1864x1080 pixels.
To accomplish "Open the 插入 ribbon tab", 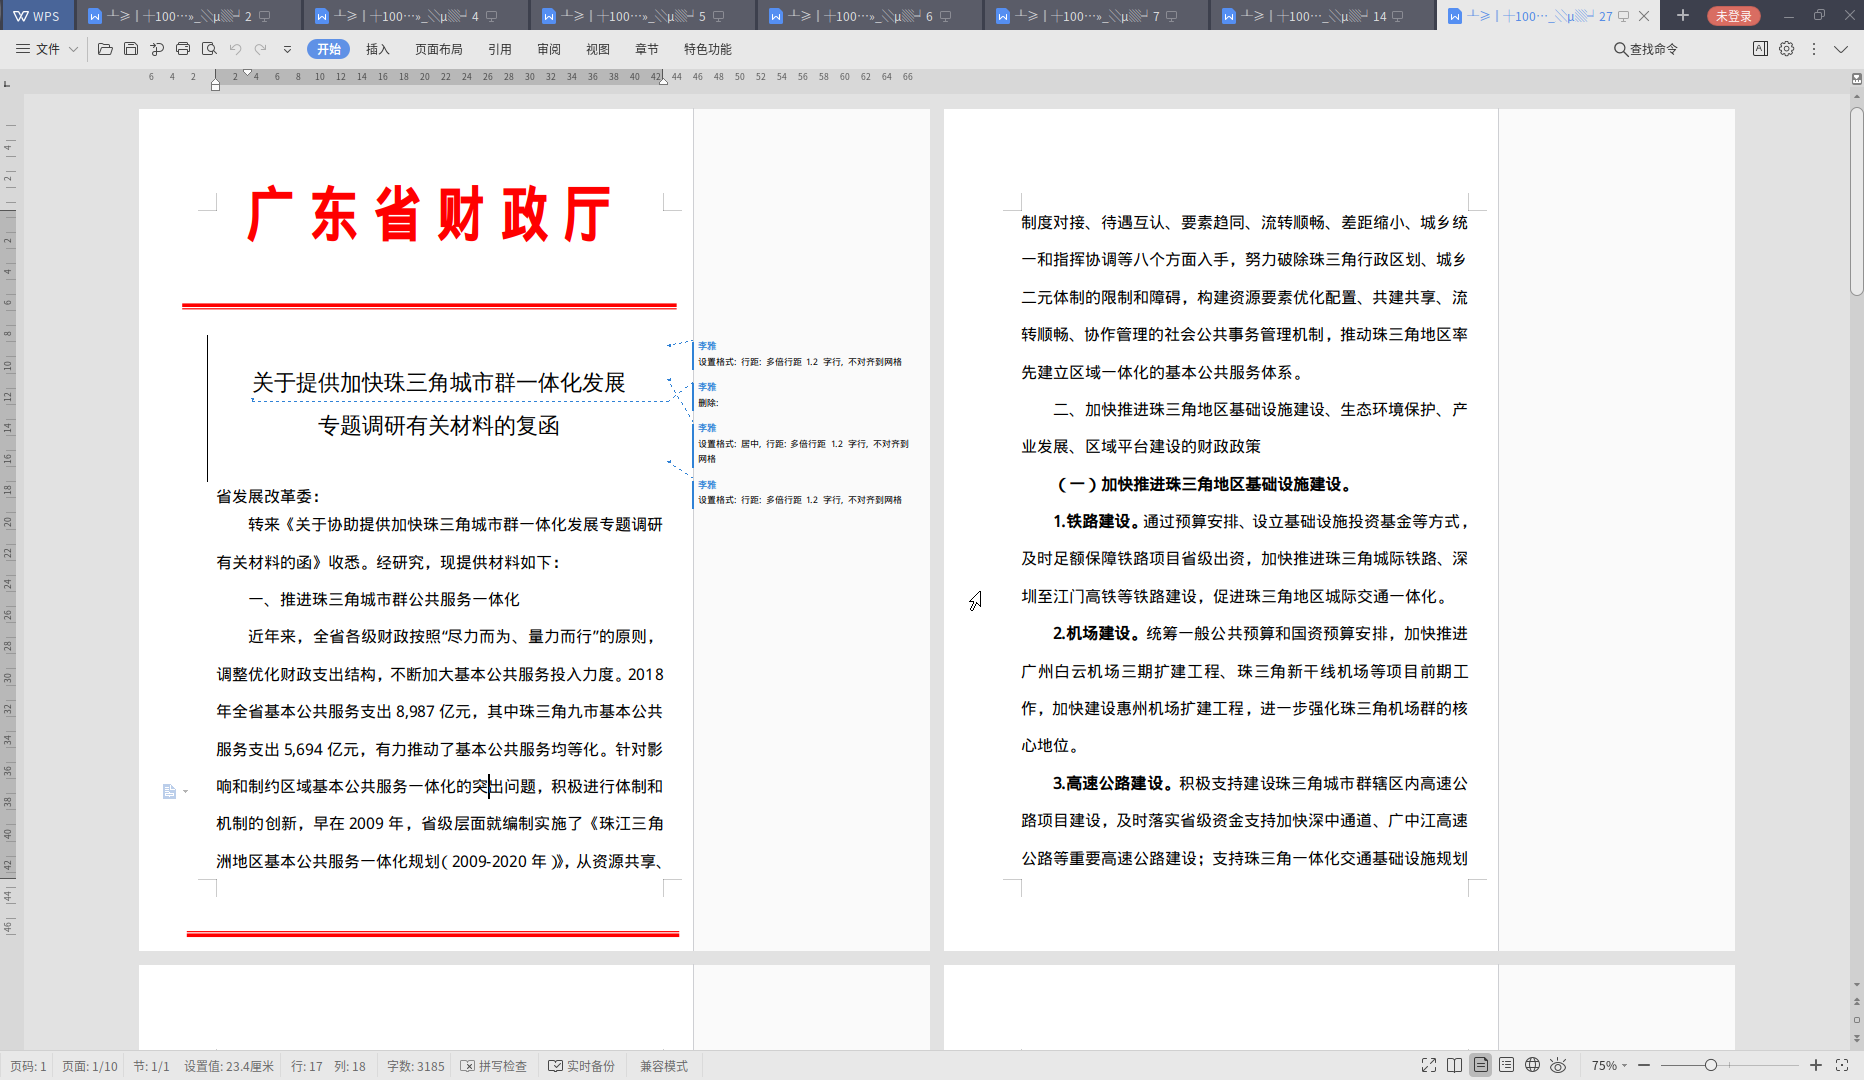I will pos(377,49).
